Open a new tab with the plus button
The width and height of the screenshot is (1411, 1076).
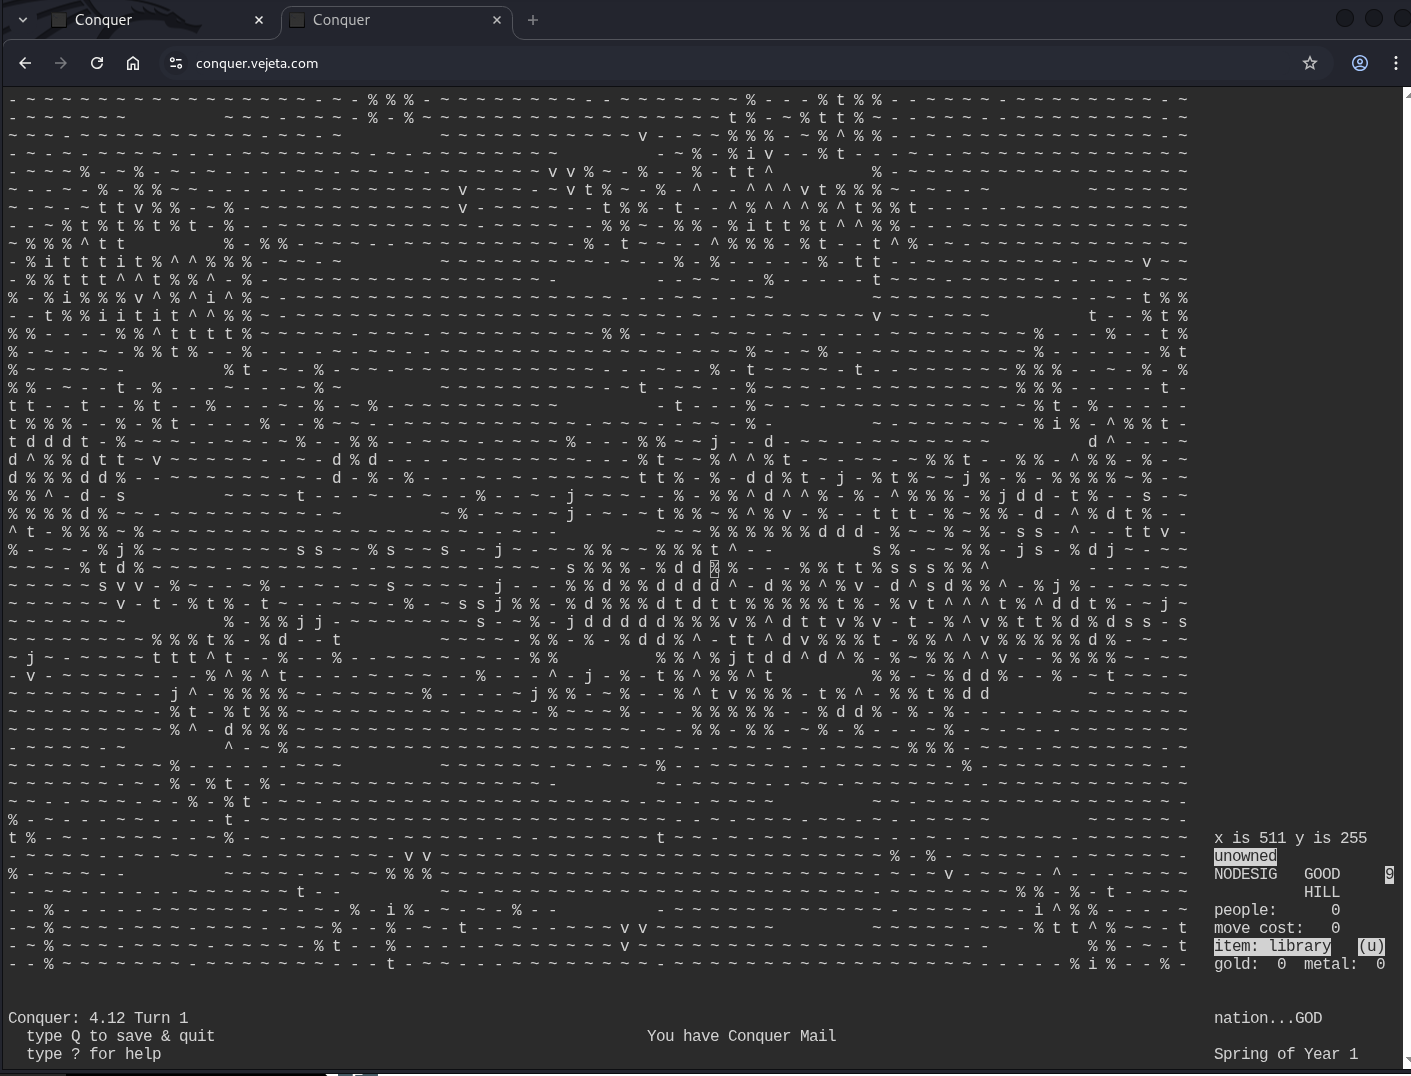click(x=533, y=20)
